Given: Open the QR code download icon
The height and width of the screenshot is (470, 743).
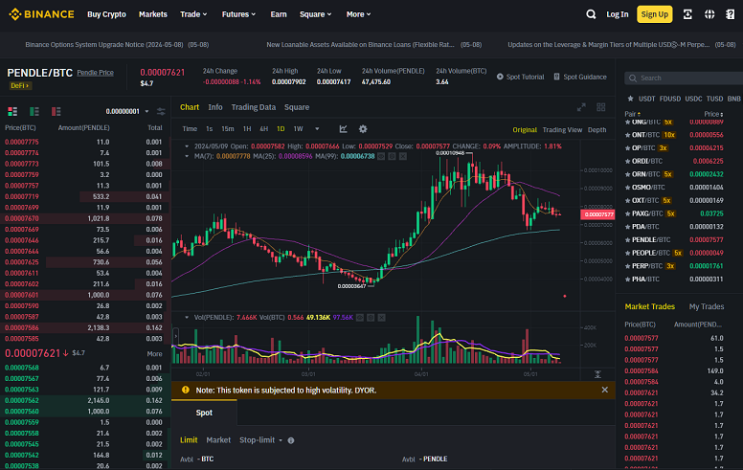Looking at the screenshot, I should pyautogui.click(x=687, y=14).
